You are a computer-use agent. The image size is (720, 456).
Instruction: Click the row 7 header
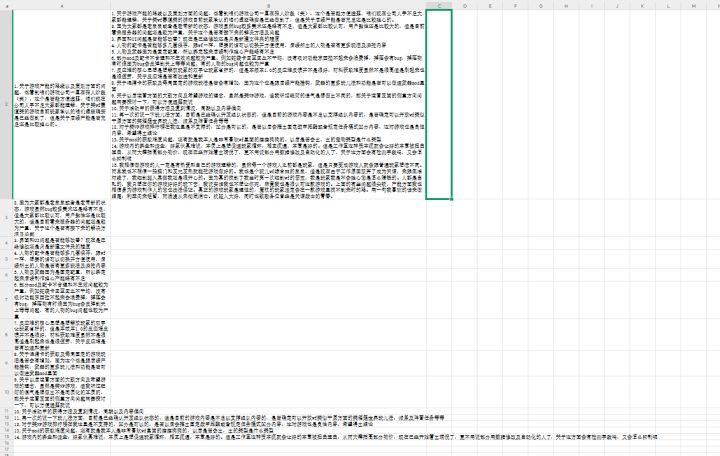click(x=6, y=300)
